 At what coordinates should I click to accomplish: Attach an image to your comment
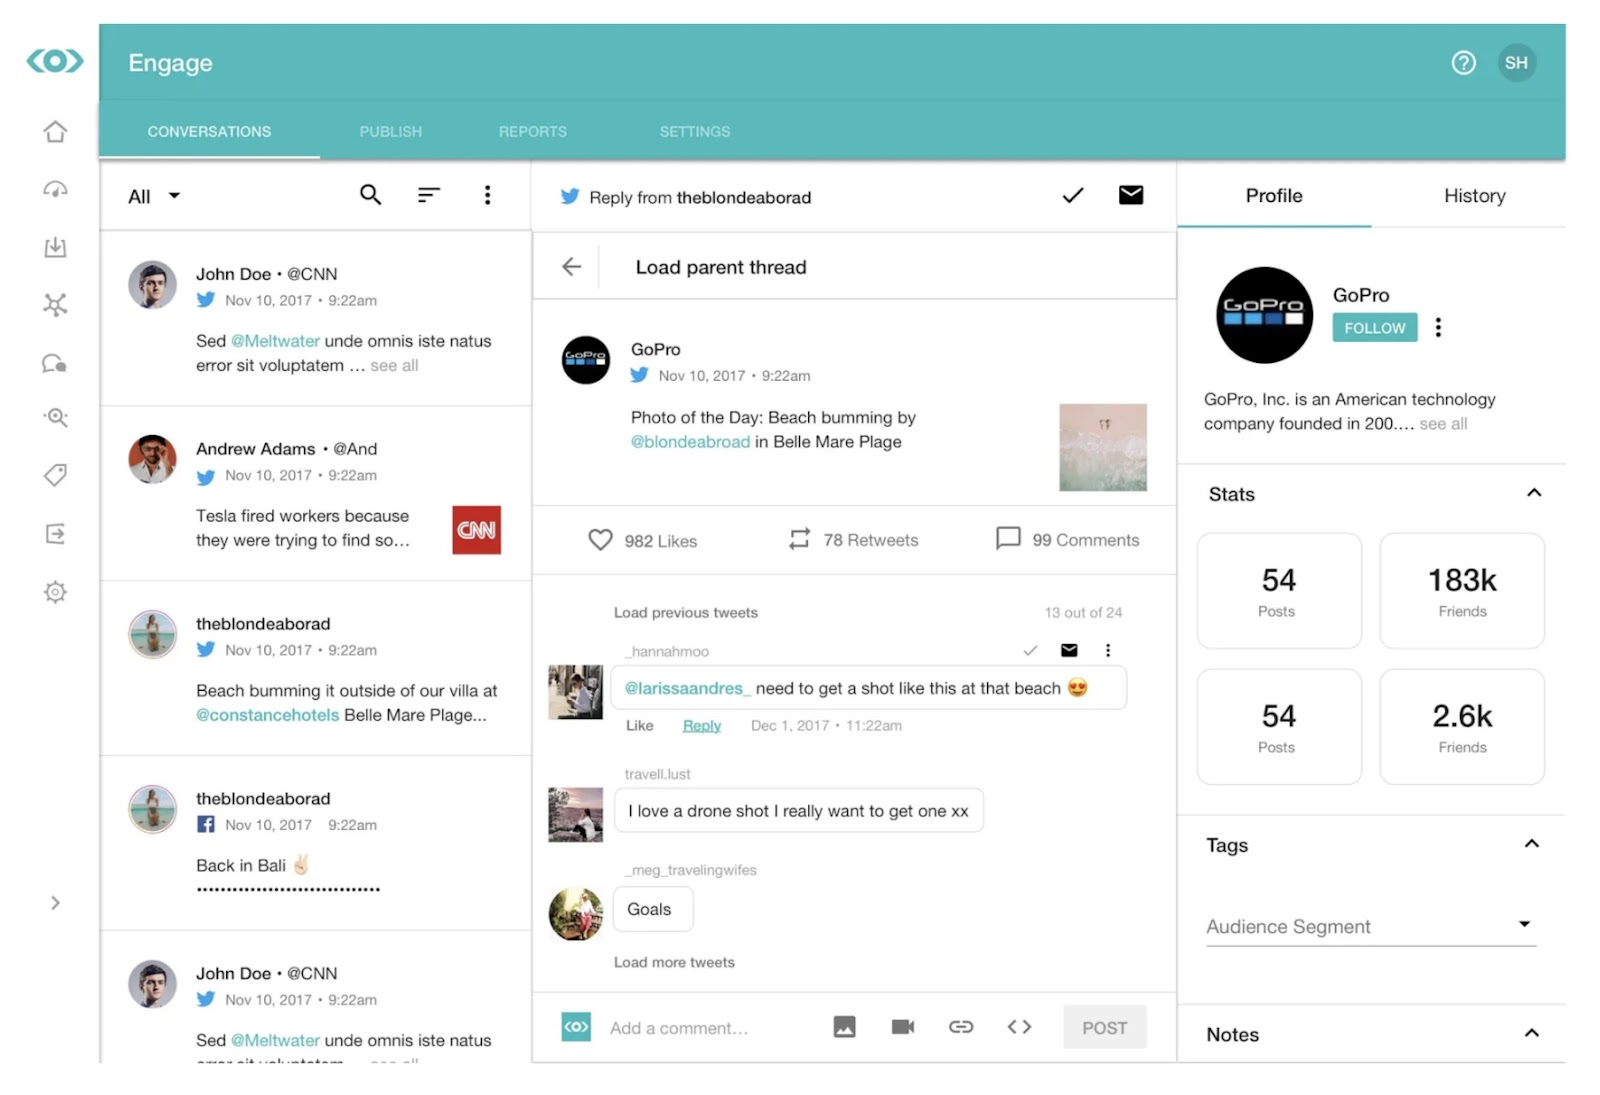click(845, 1027)
